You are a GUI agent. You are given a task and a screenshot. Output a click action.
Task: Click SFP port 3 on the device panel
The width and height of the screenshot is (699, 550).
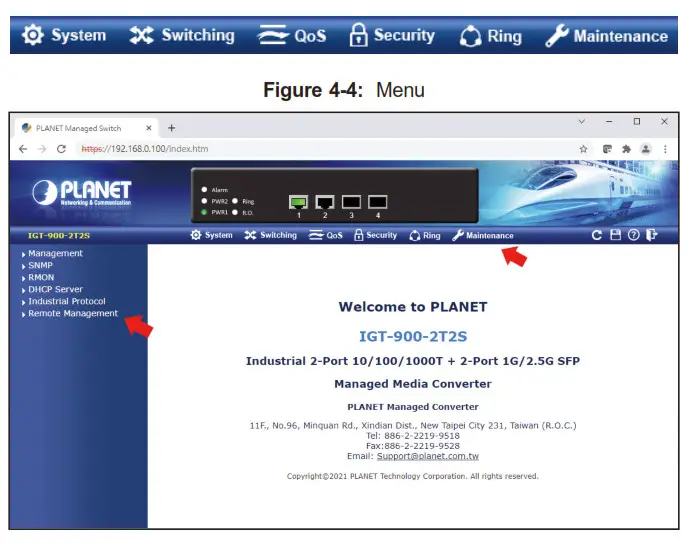tap(351, 202)
